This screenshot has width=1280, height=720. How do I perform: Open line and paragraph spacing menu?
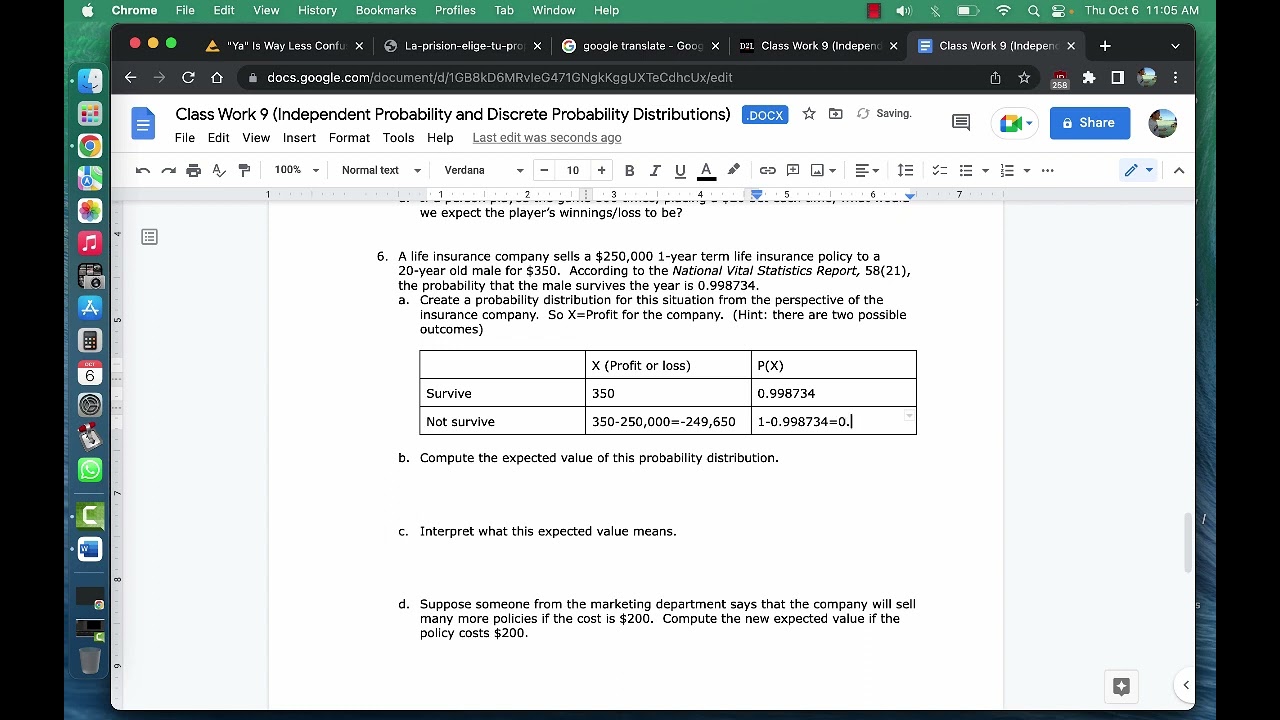coord(905,170)
